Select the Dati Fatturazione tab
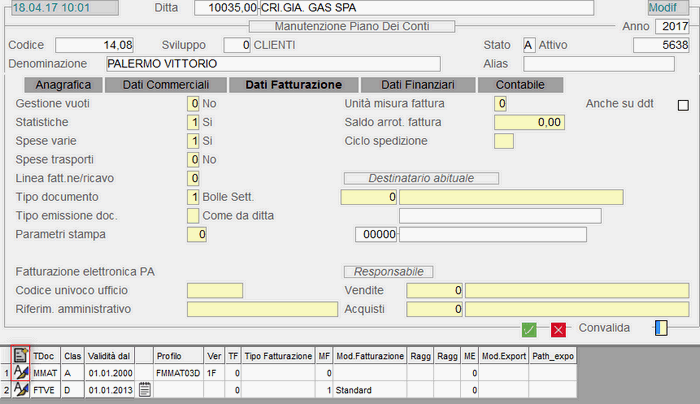Viewport: 700px width, 404px height. tap(294, 85)
